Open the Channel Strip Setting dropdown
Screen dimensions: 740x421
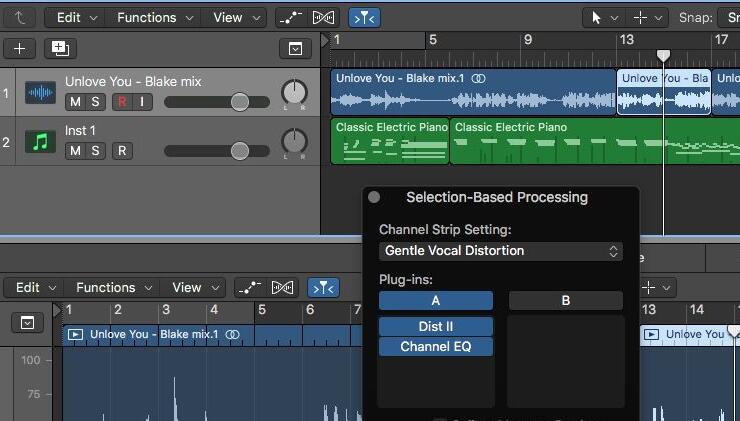(501, 251)
